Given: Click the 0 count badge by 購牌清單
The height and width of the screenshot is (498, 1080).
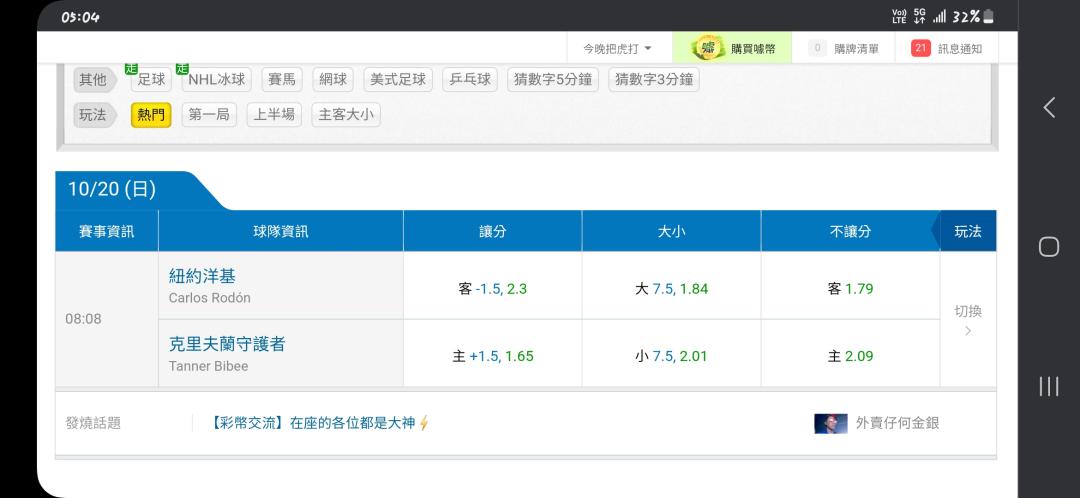Looking at the screenshot, I should coord(818,48).
